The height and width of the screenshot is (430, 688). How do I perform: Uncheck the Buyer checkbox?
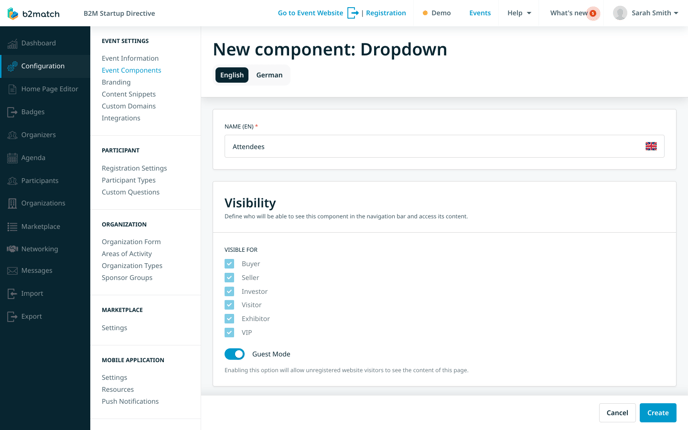[229, 264]
